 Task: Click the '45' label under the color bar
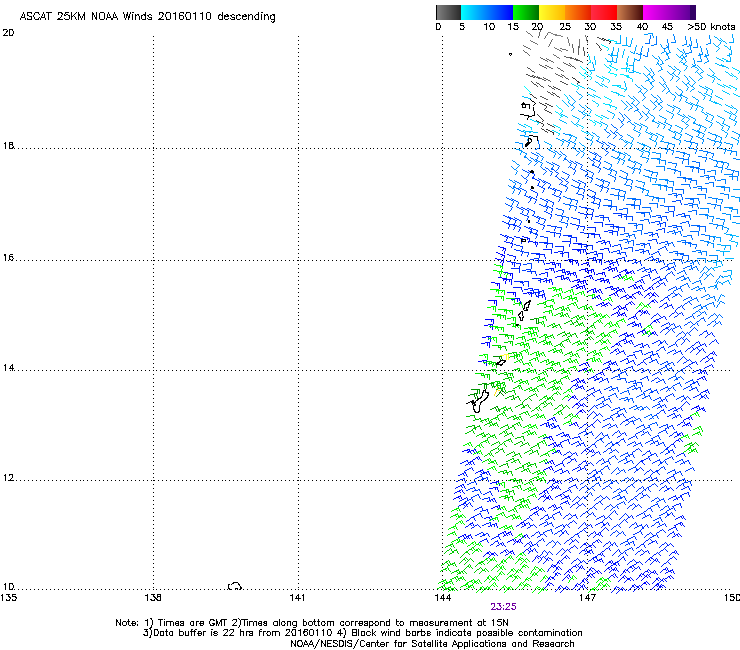pyautogui.click(x=667, y=26)
